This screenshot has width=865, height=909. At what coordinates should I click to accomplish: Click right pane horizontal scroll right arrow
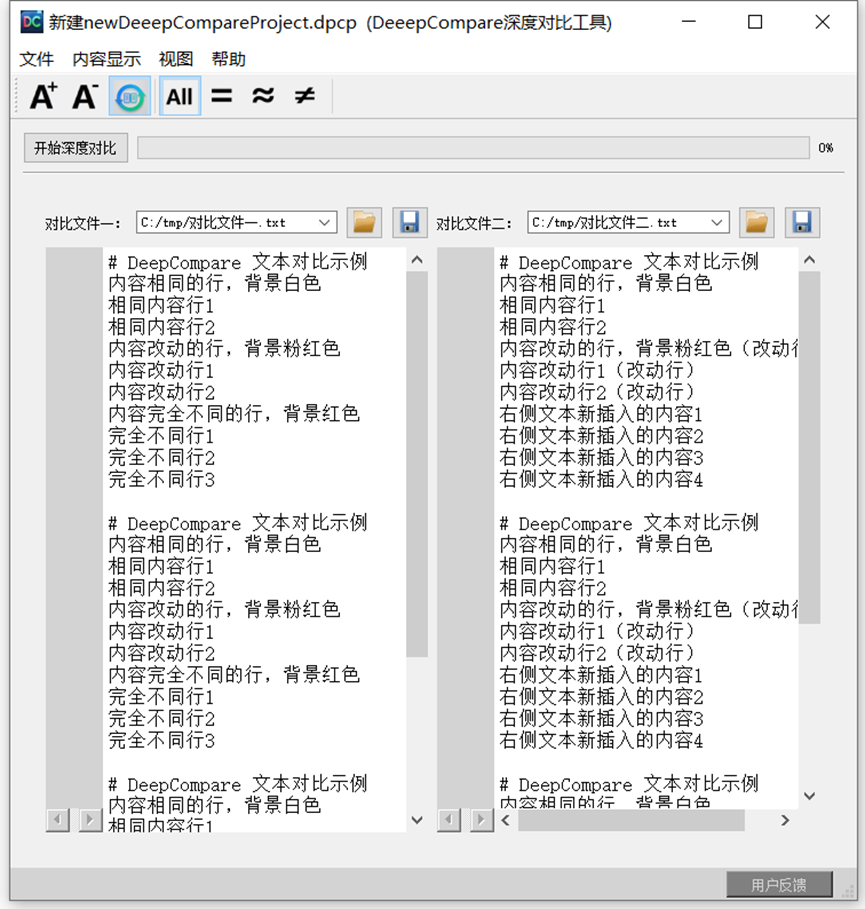click(x=785, y=820)
